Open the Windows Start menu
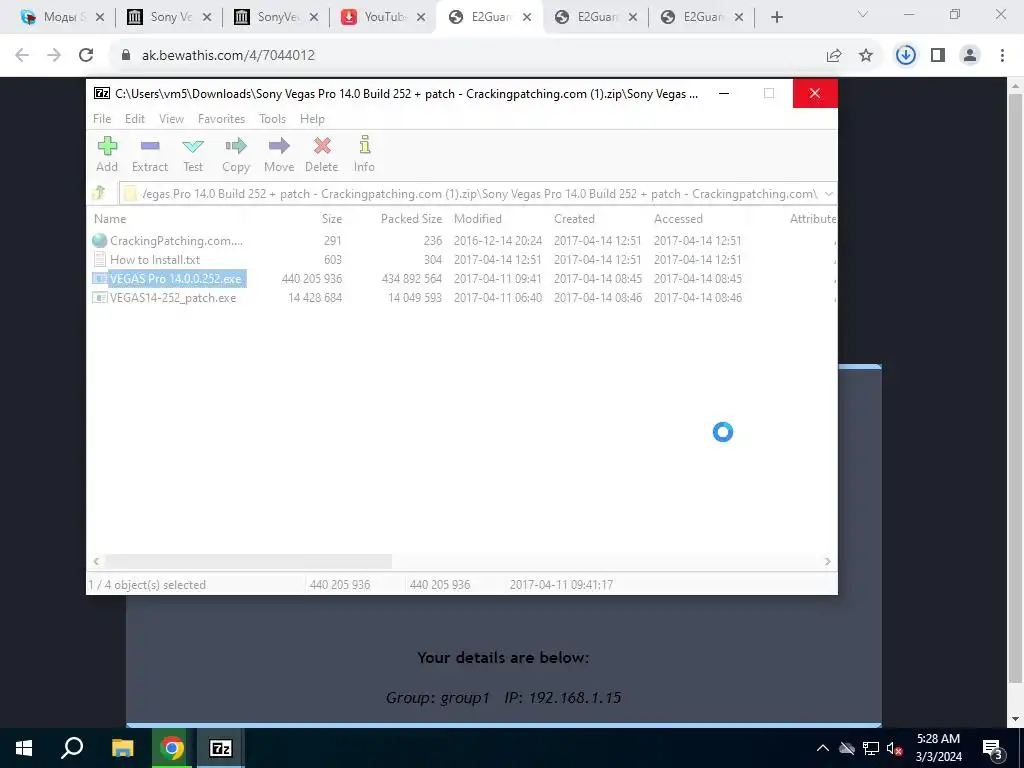The width and height of the screenshot is (1024, 768). [24, 748]
